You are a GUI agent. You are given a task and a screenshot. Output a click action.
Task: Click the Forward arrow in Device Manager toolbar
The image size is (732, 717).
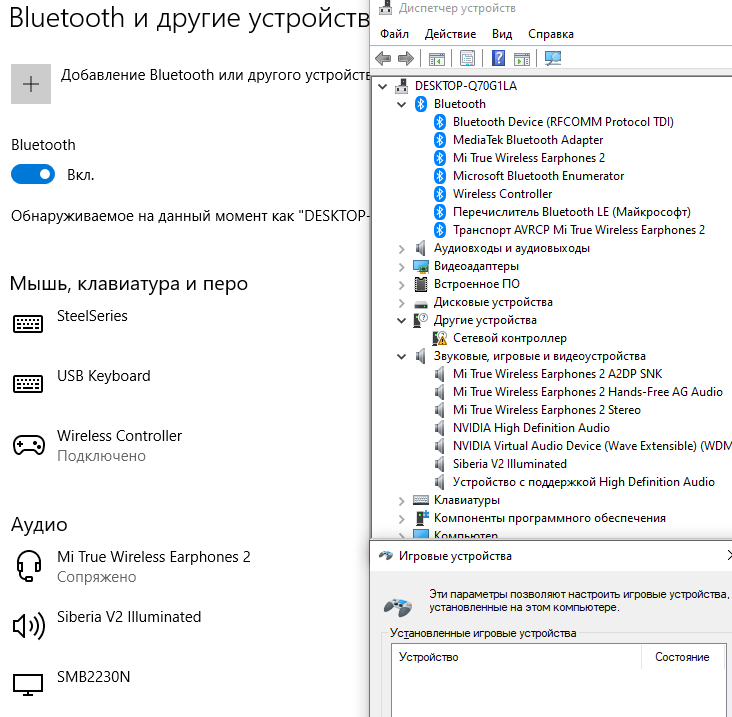[x=406, y=58]
